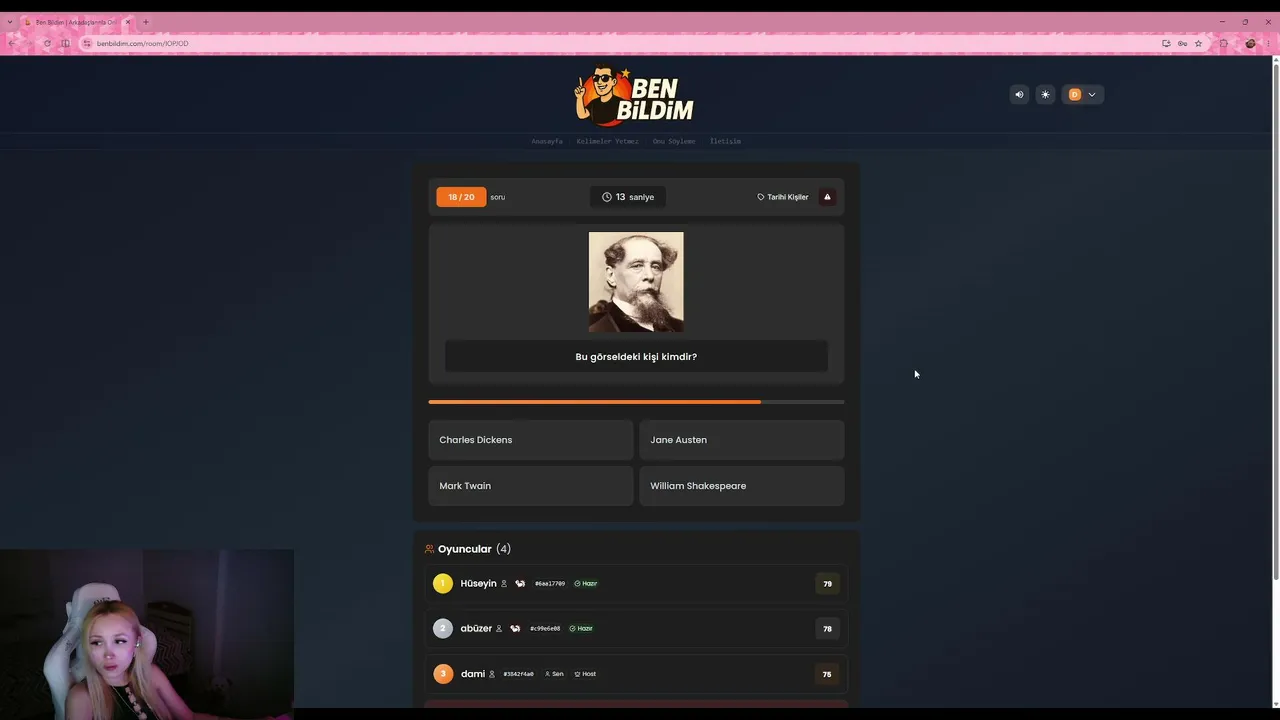
Task: Click the Host badge in dami's row
Action: point(585,674)
